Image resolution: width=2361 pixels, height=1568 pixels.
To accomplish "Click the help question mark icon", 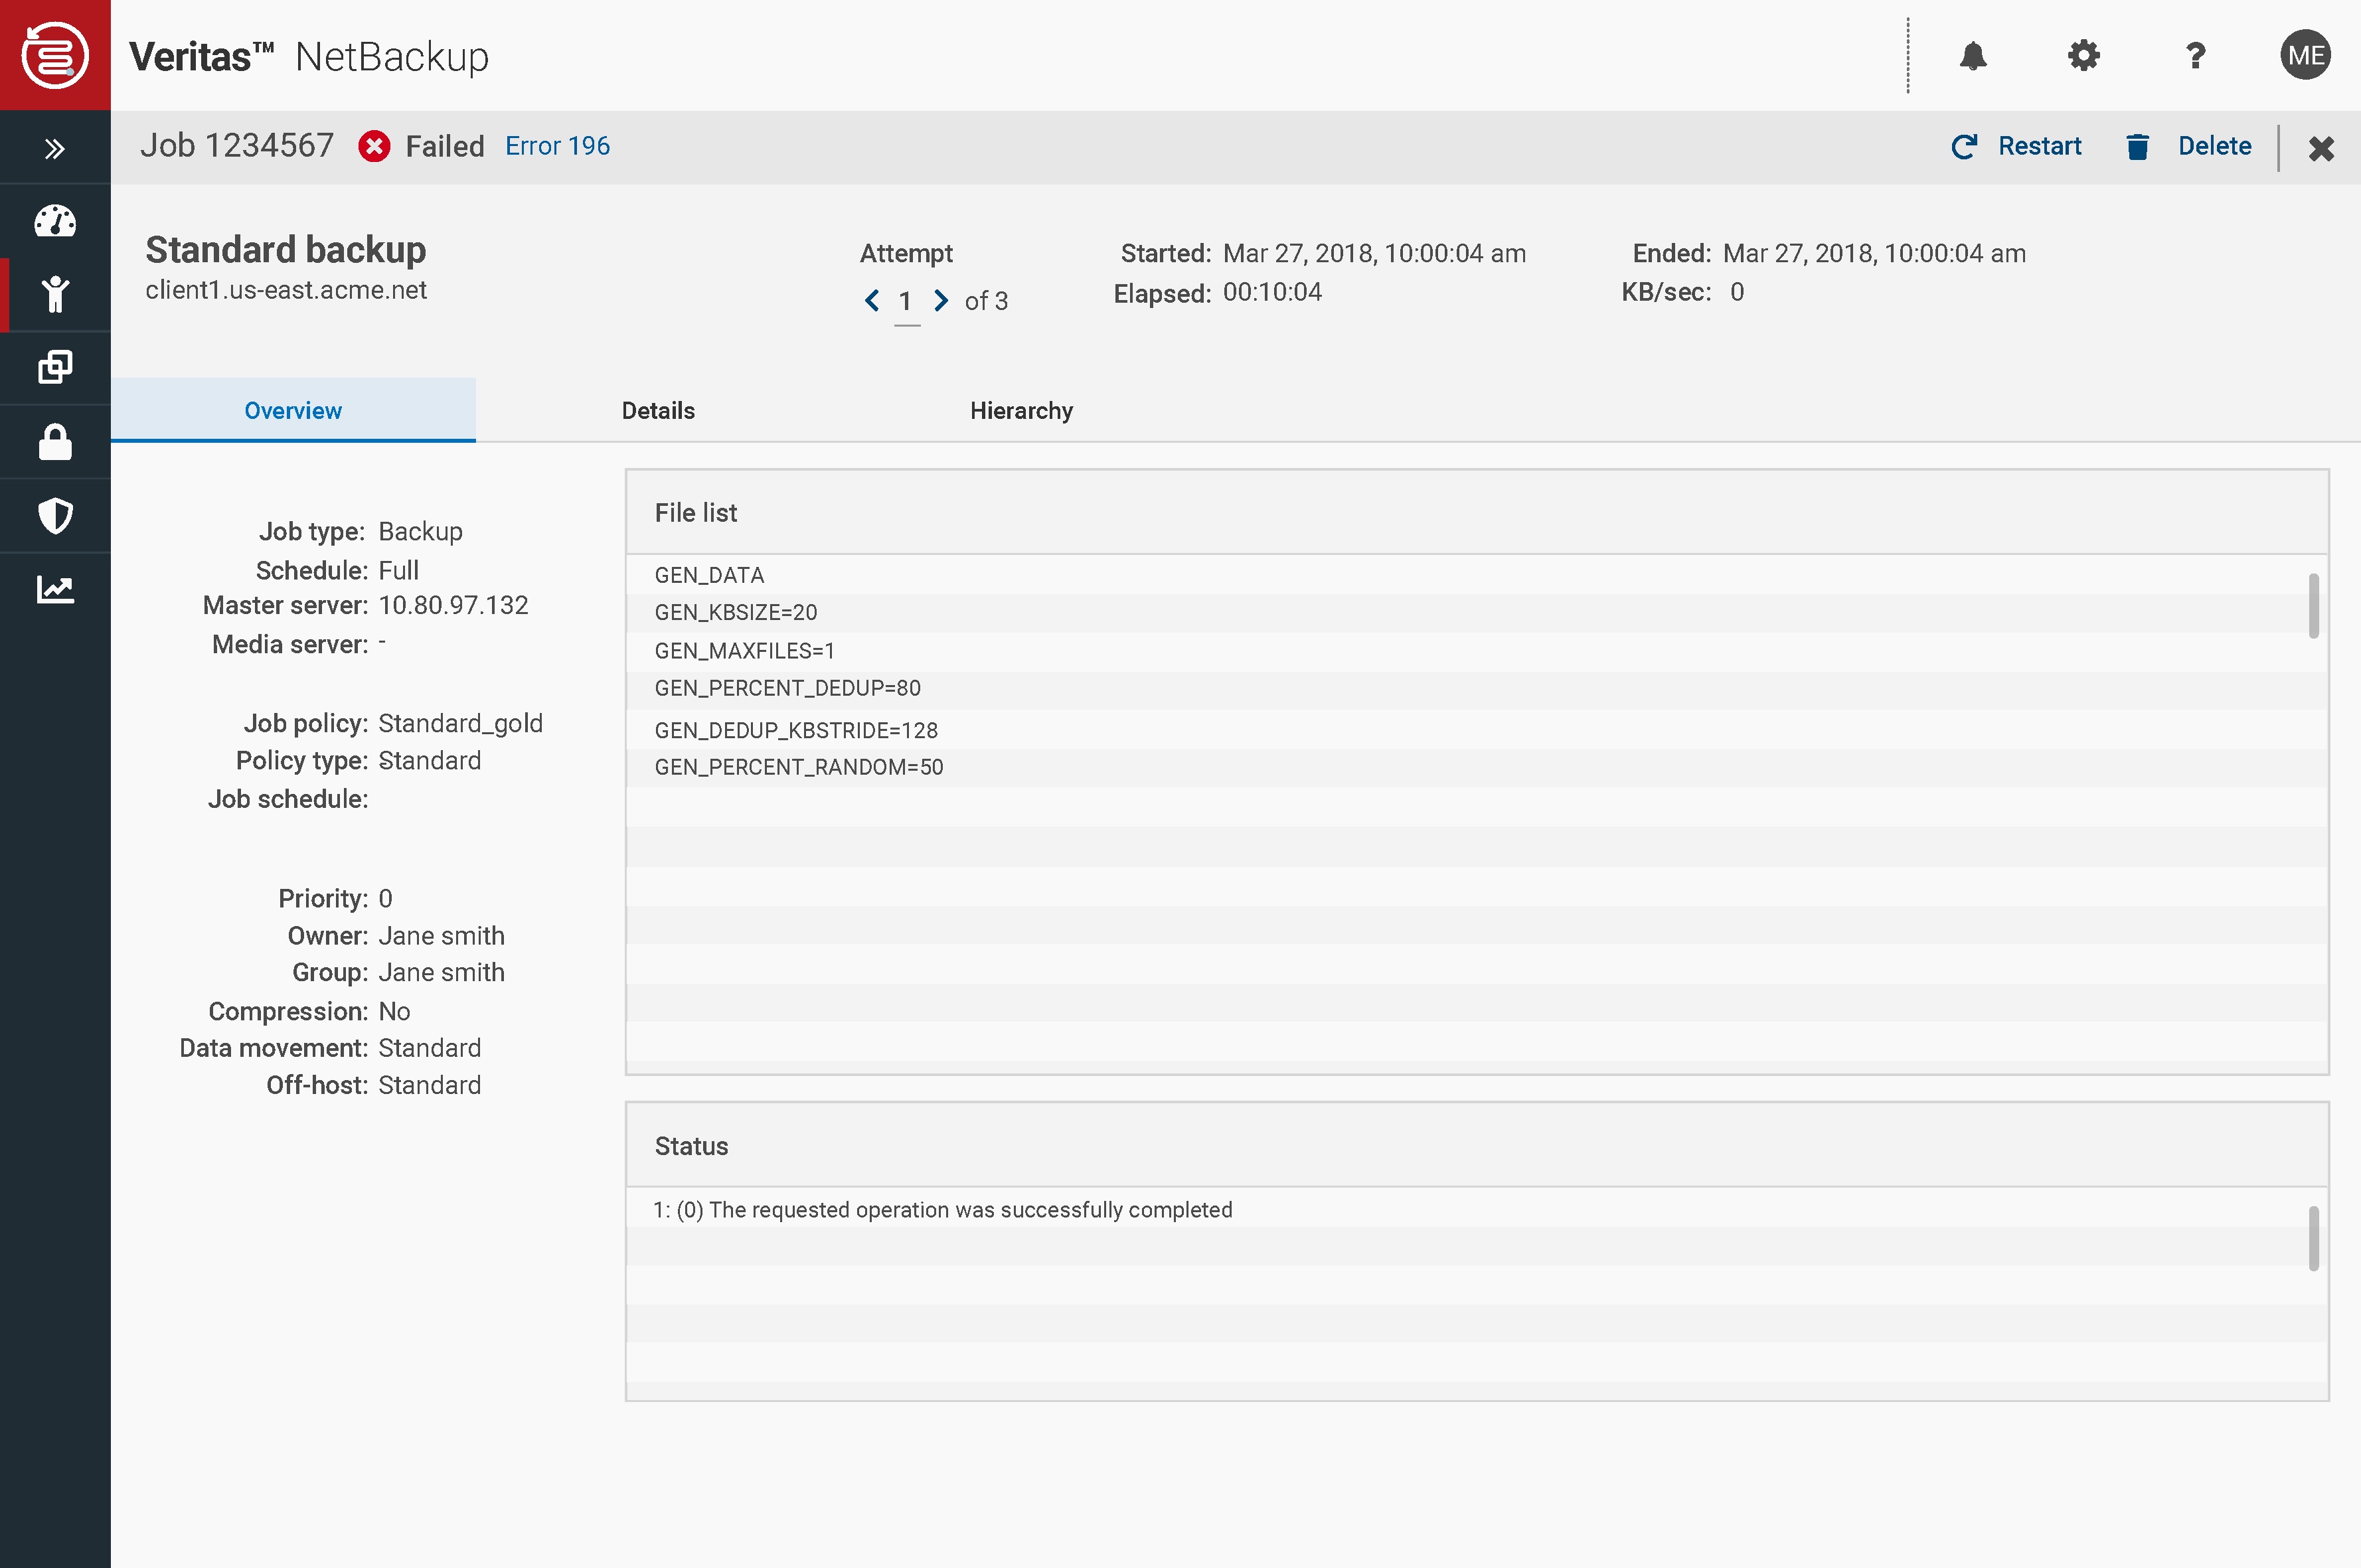I will tap(2195, 56).
